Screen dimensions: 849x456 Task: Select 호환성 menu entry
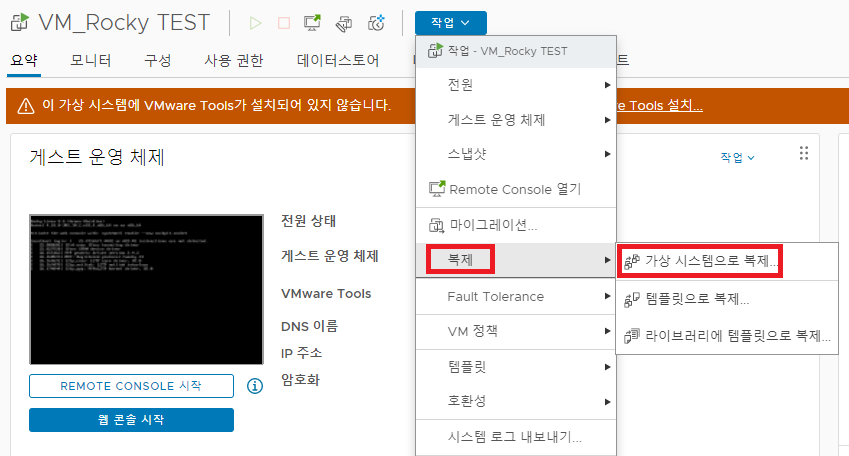[x=516, y=401]
